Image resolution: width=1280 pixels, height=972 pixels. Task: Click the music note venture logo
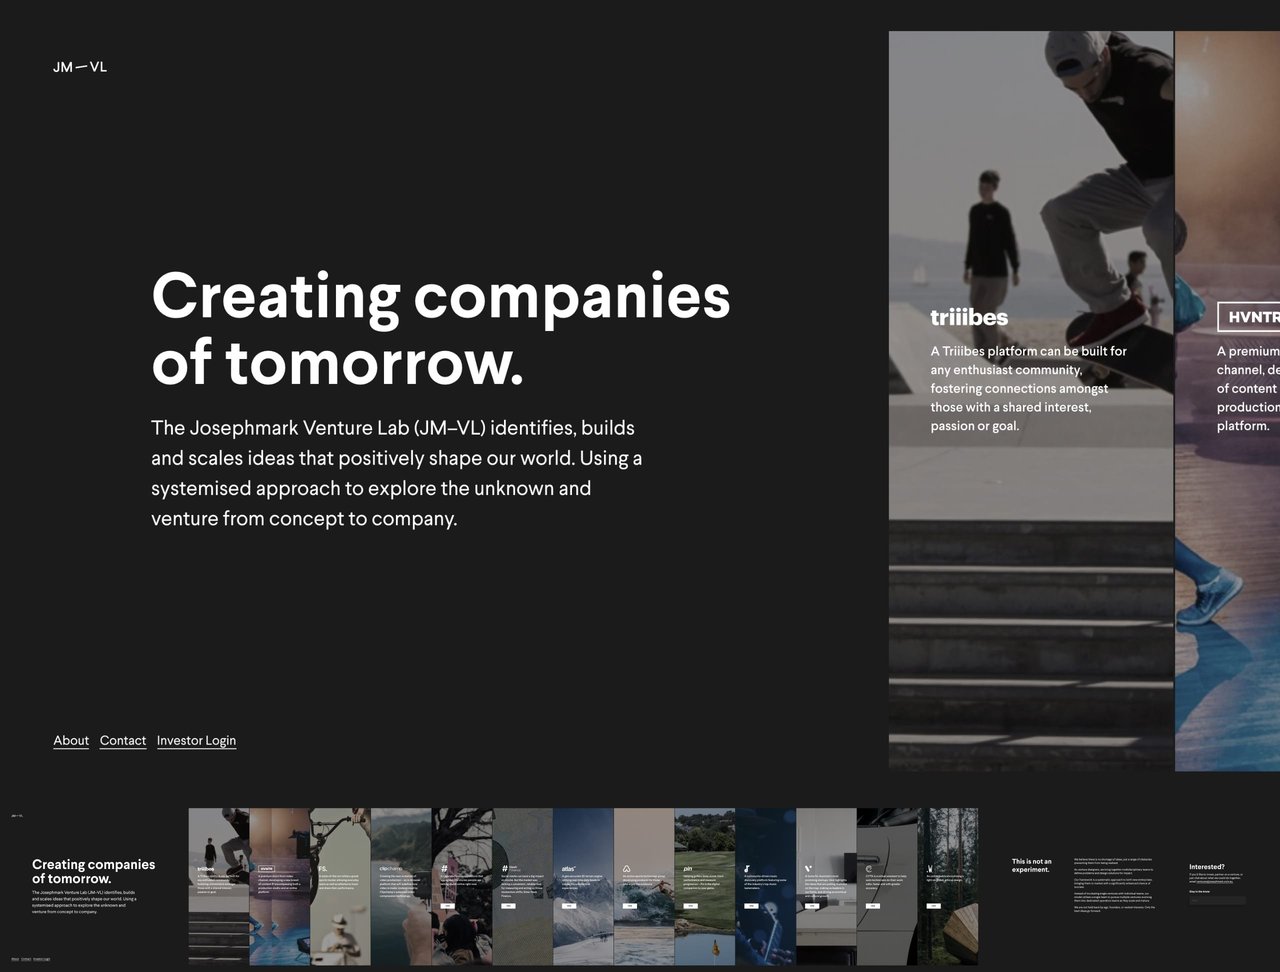747,869
